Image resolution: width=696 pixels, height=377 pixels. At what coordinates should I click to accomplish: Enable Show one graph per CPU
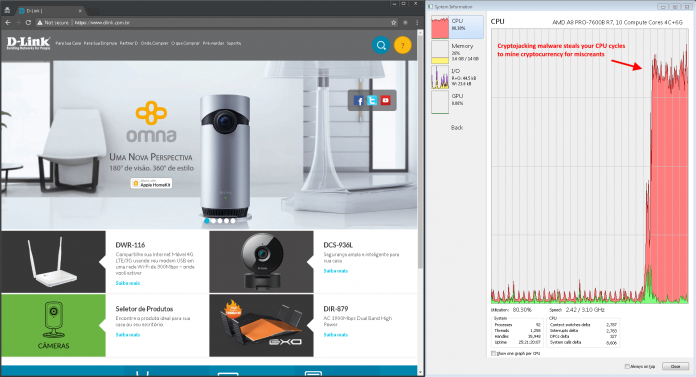point(493,353)
